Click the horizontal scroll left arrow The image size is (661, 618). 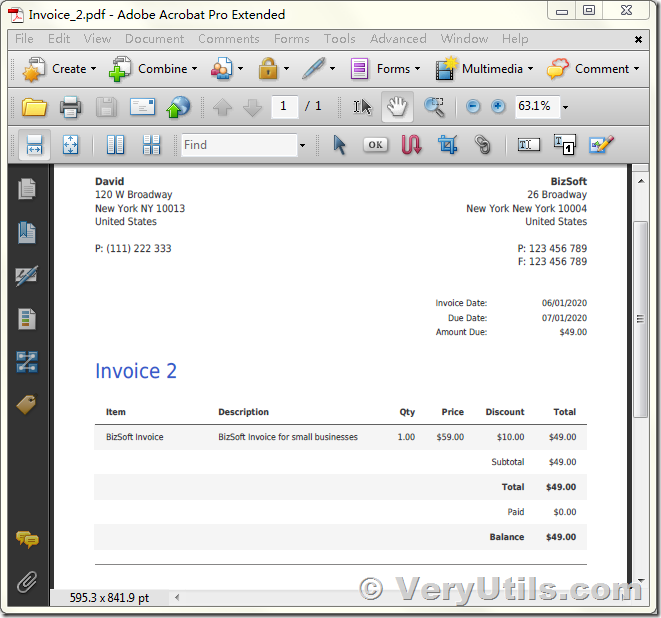coord(177,597)
